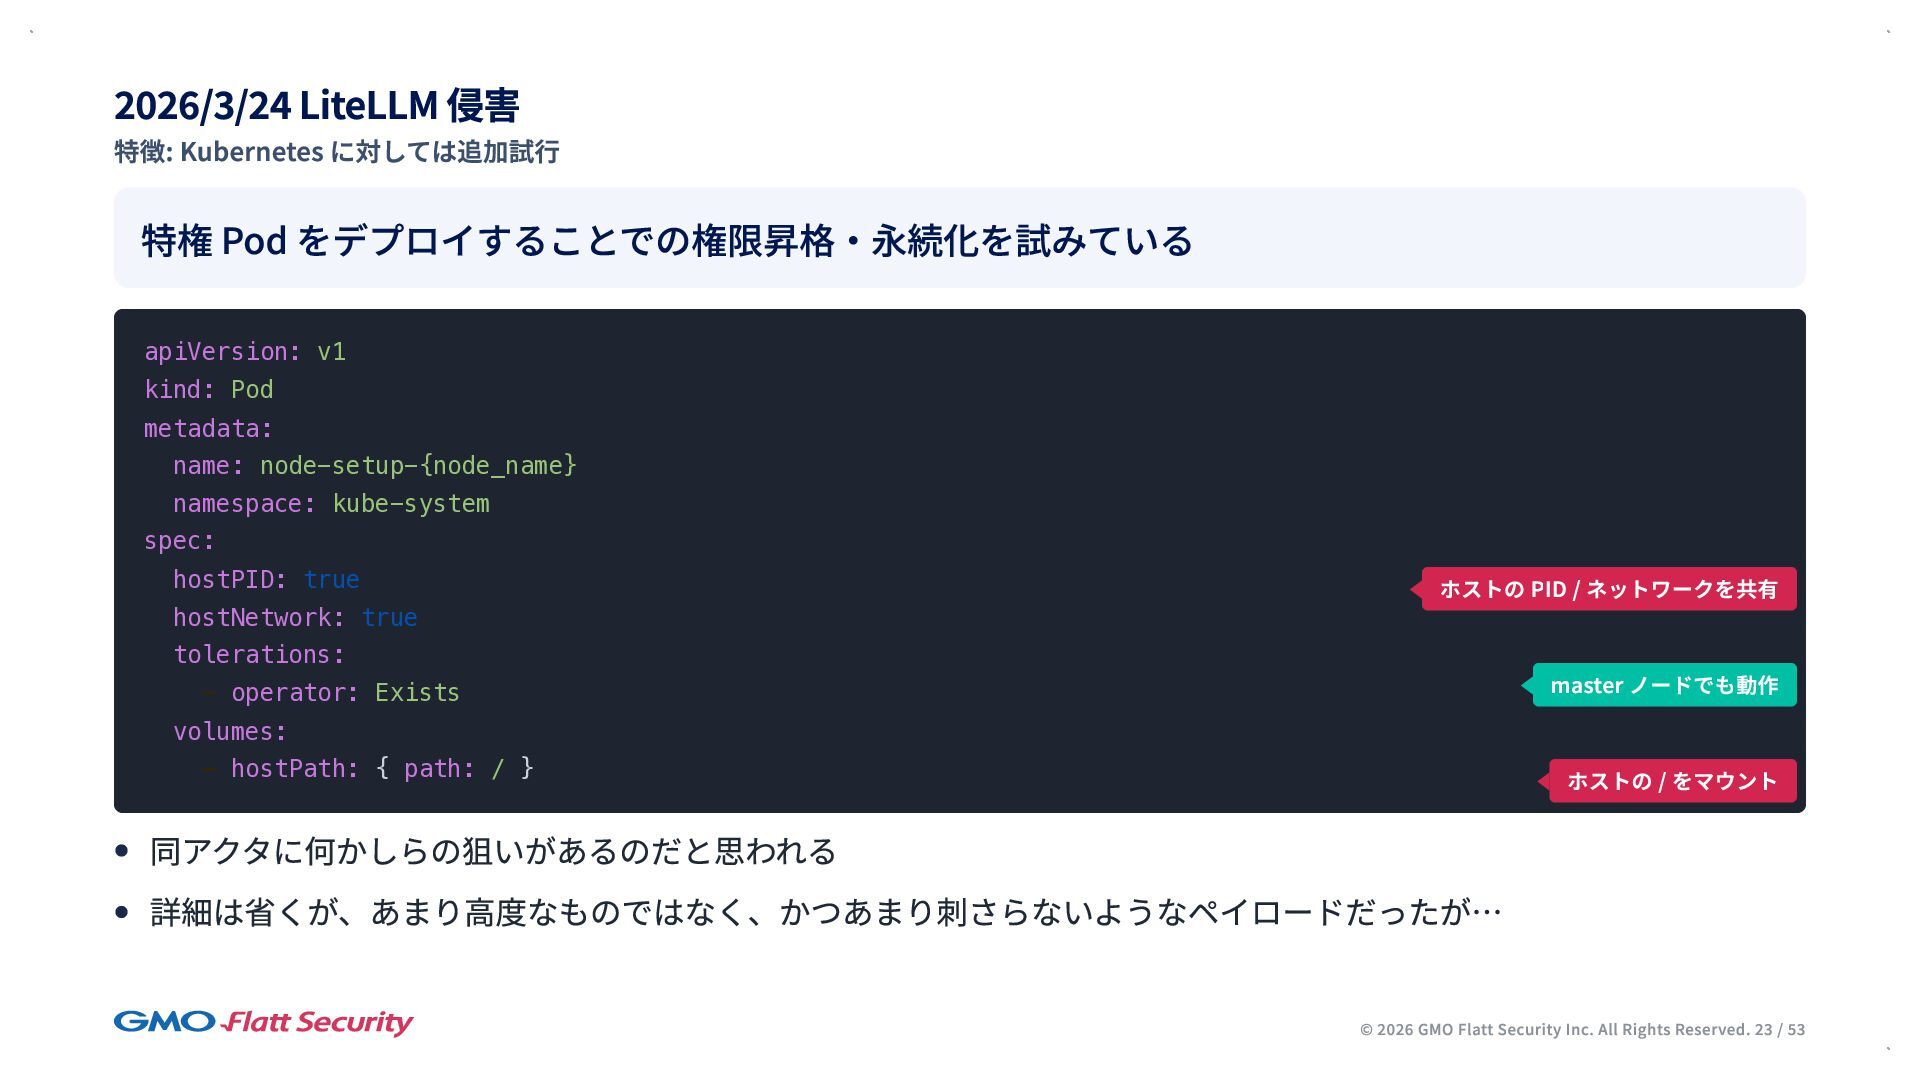Click the 'operator: Exists' code line
This screenshot has height=1080, width=1920.
pos(345,693)
